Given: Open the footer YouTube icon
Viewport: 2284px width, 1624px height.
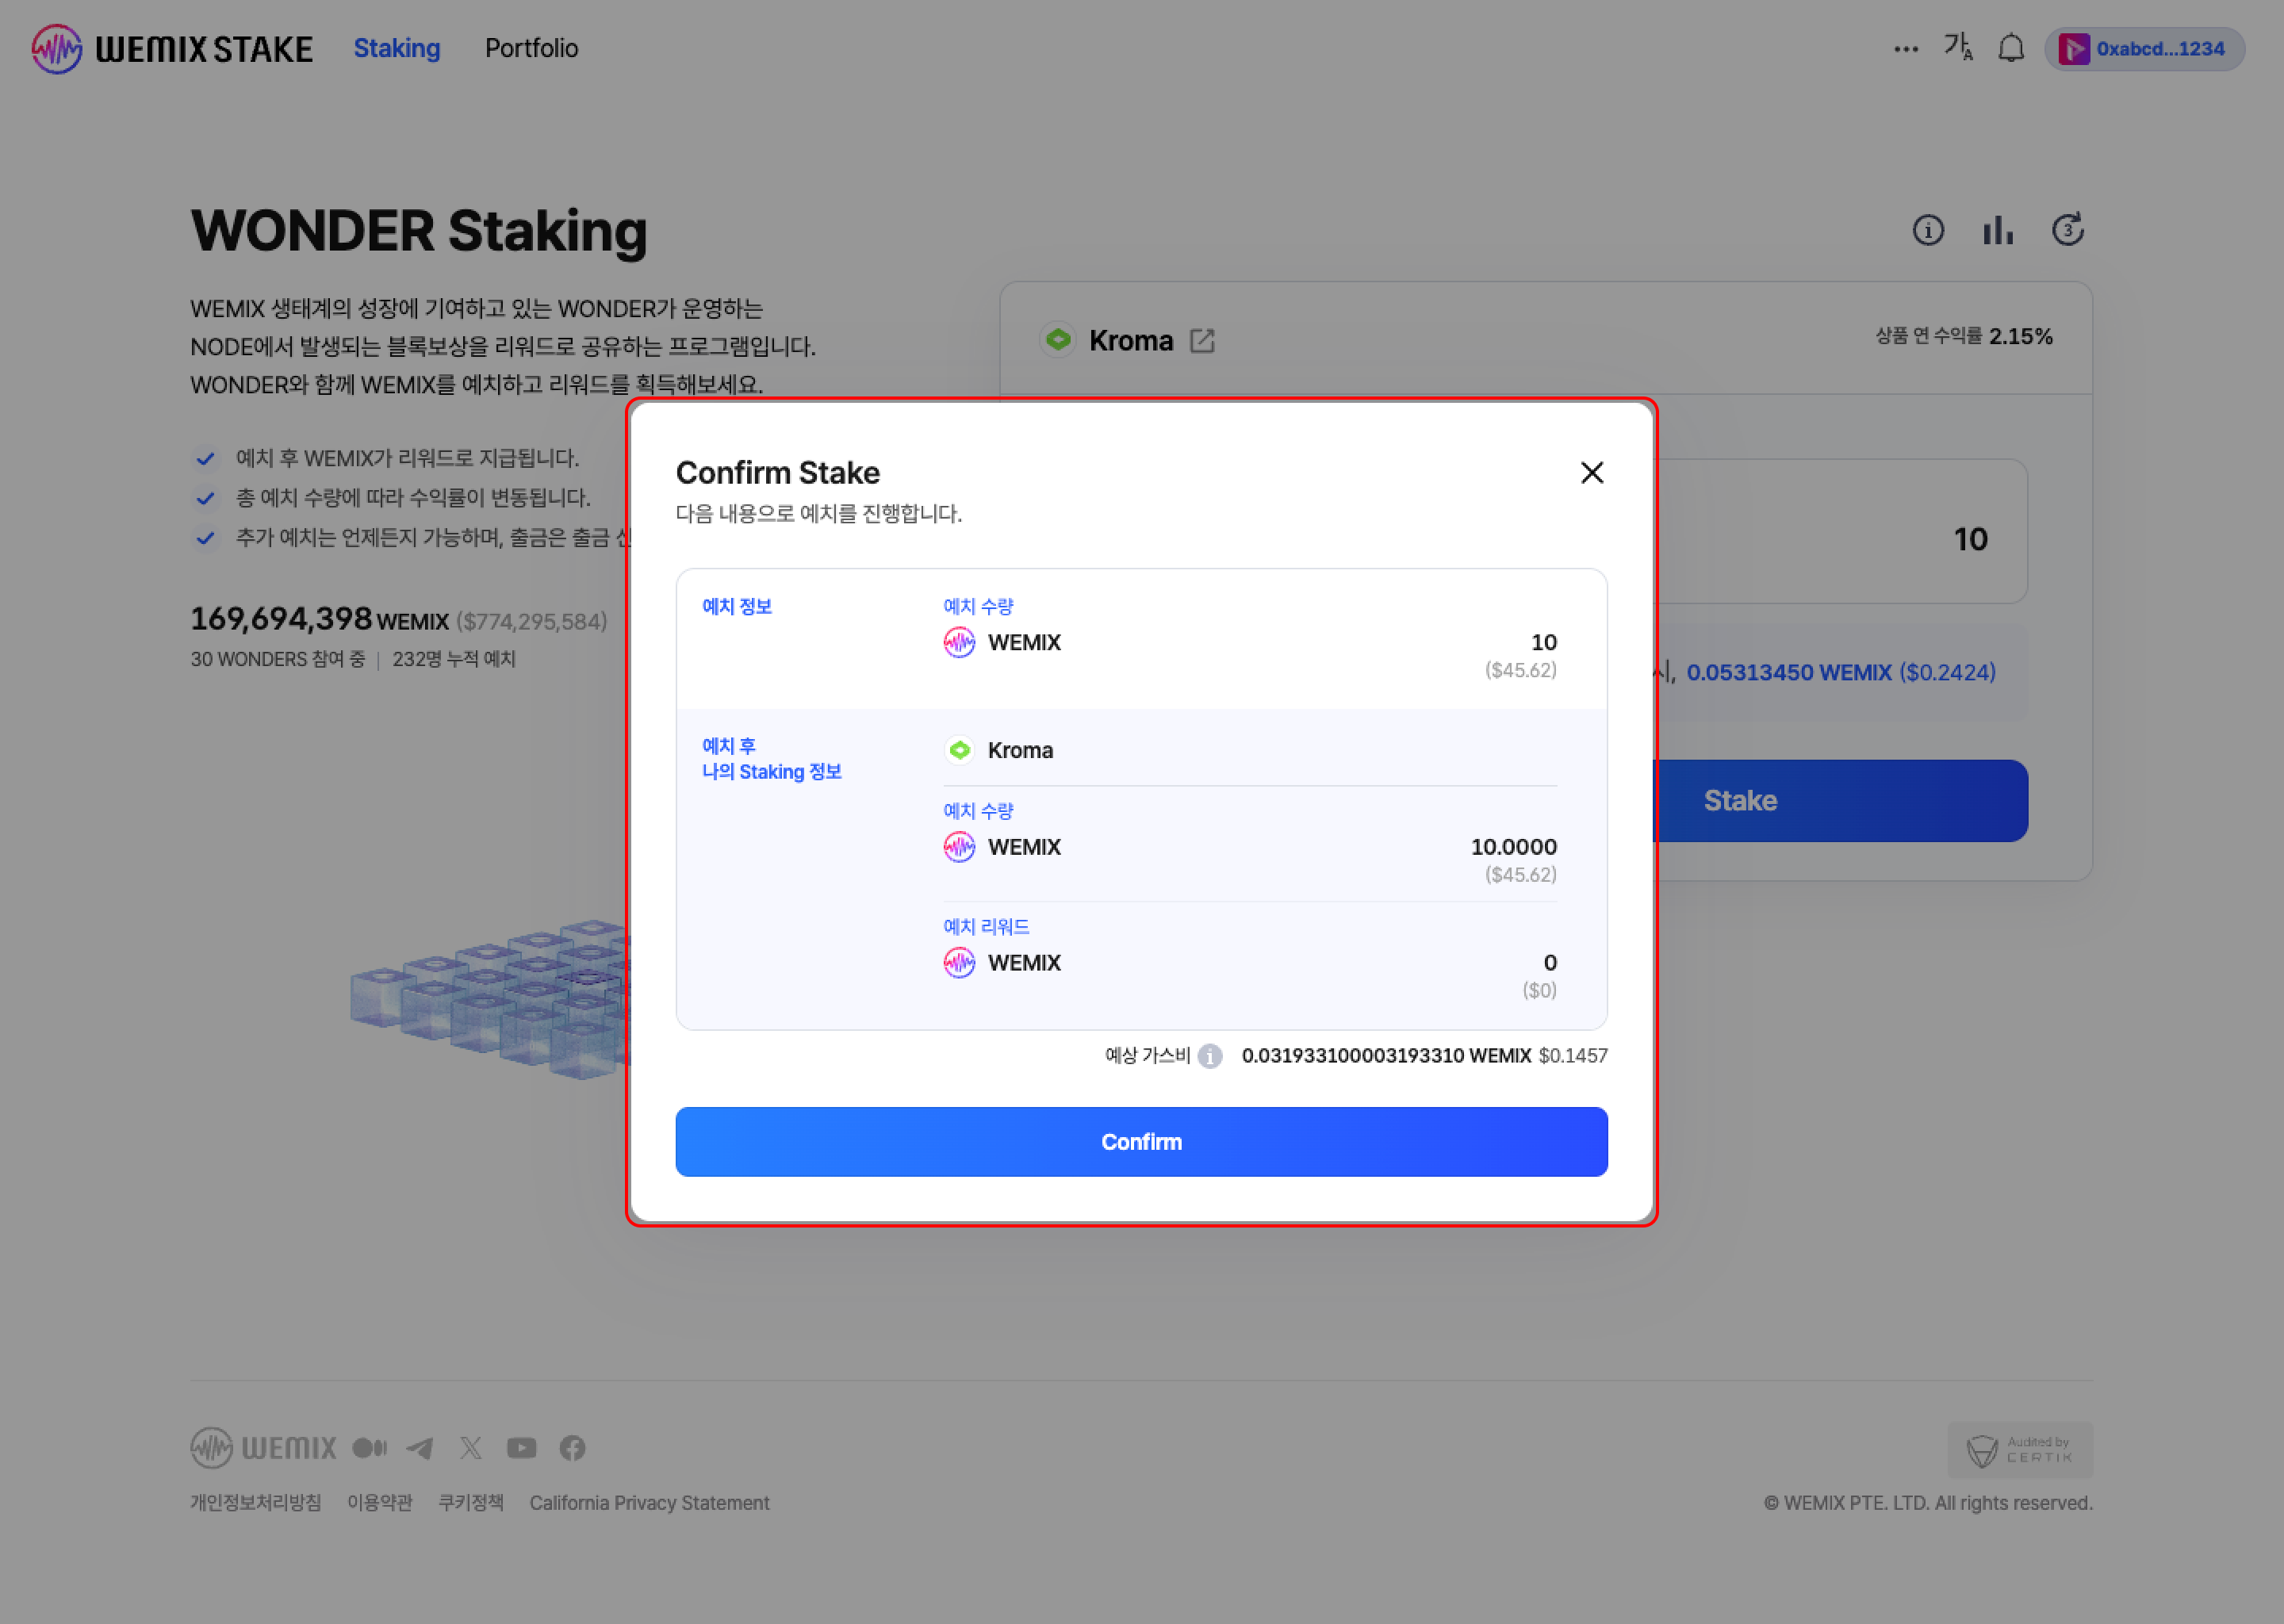Looking at the screenshot, I should (x=521, y=1448).
